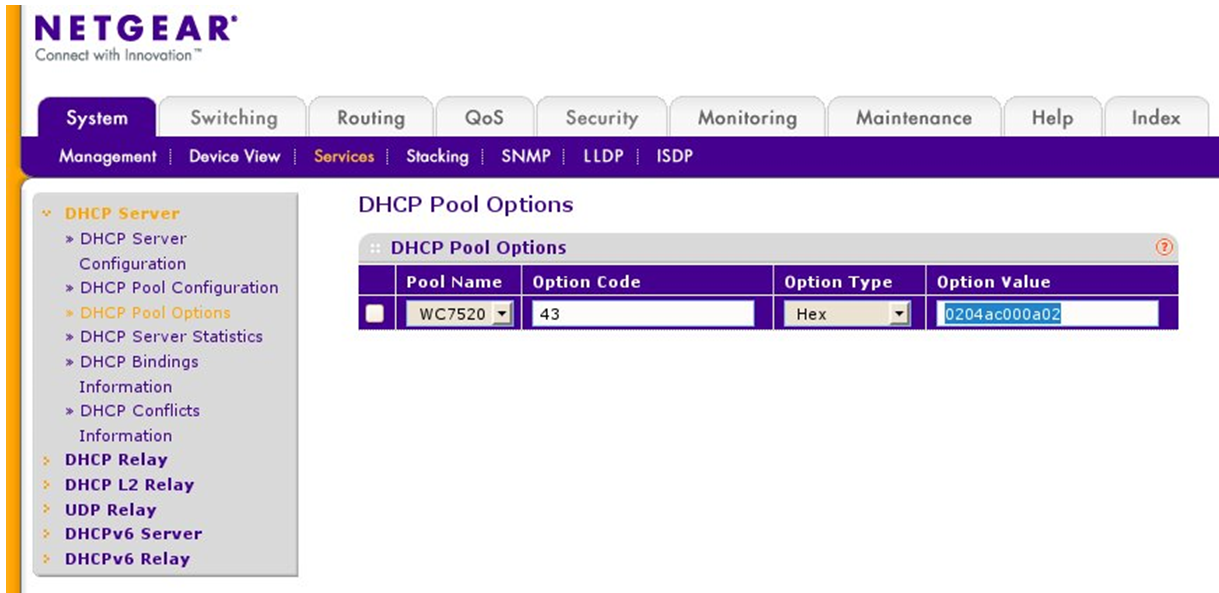The height and width of the screenshot is (593, 1219).
Task: Switch to the Monitoring tab
Action: click(747, 118)
